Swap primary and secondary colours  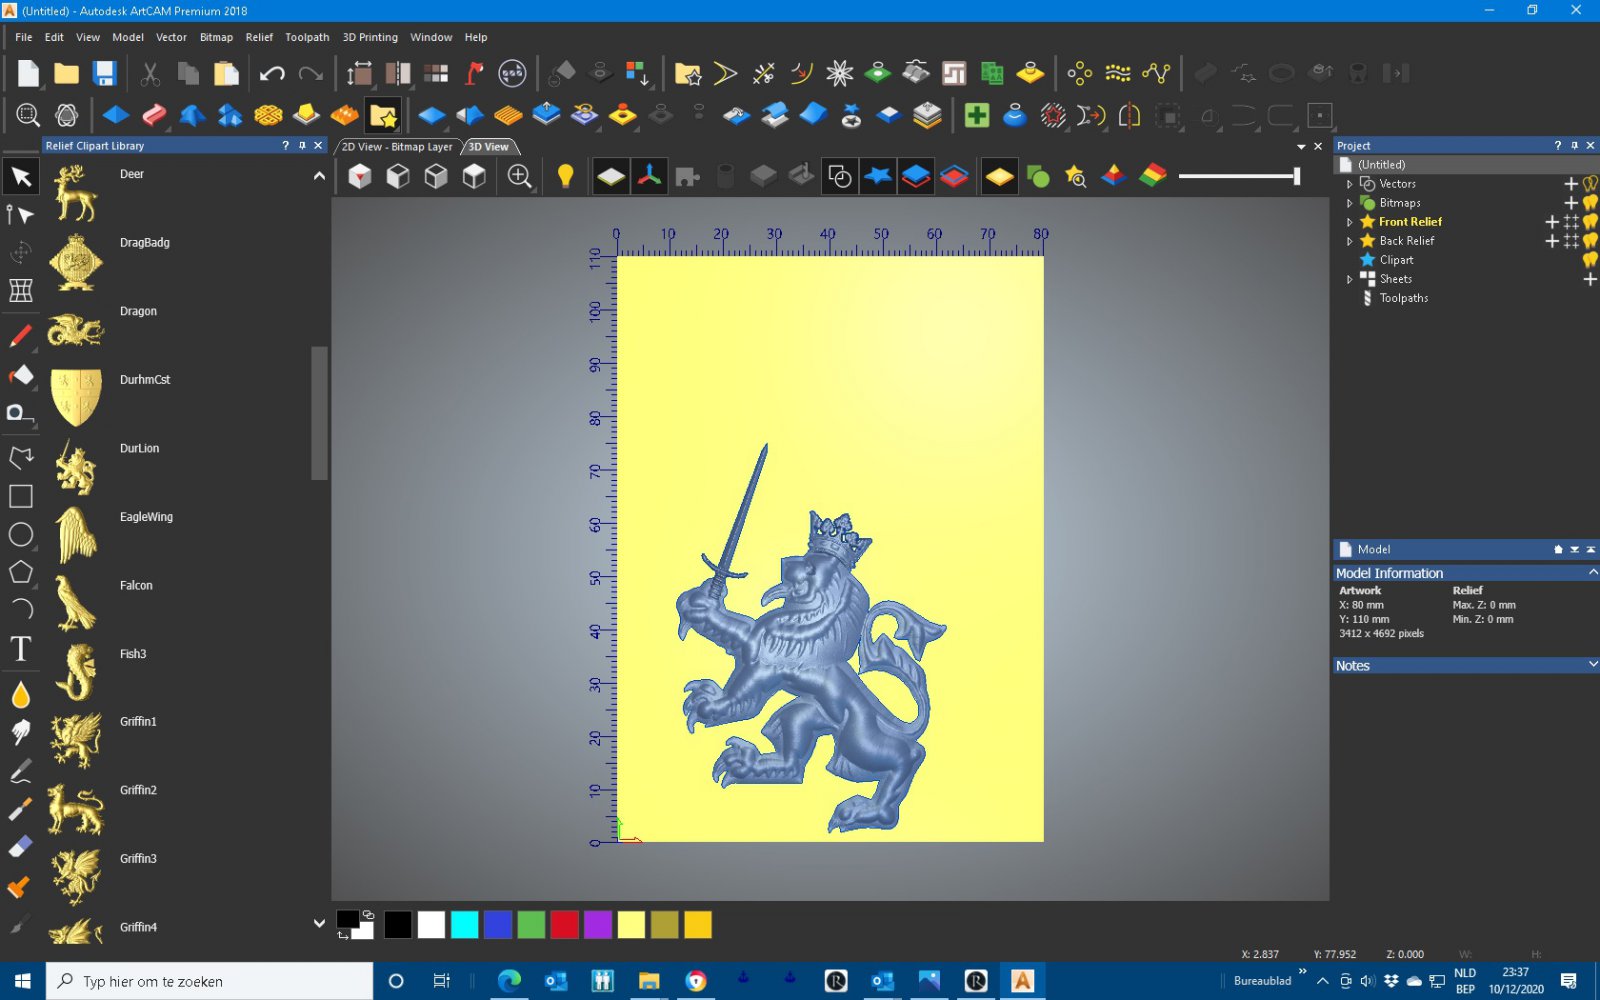point(343,935)
